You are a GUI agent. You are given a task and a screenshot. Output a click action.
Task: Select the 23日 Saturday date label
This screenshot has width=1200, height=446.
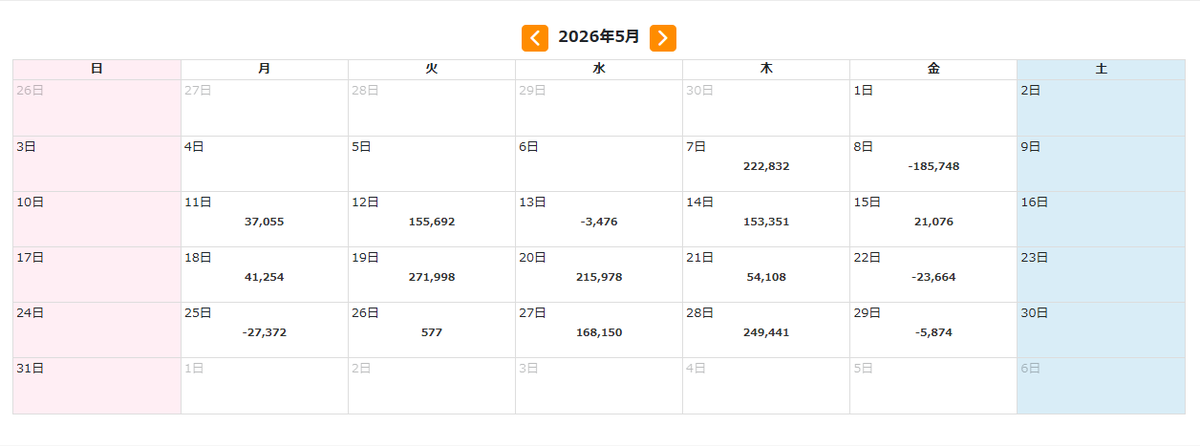tap(1035, 257)
